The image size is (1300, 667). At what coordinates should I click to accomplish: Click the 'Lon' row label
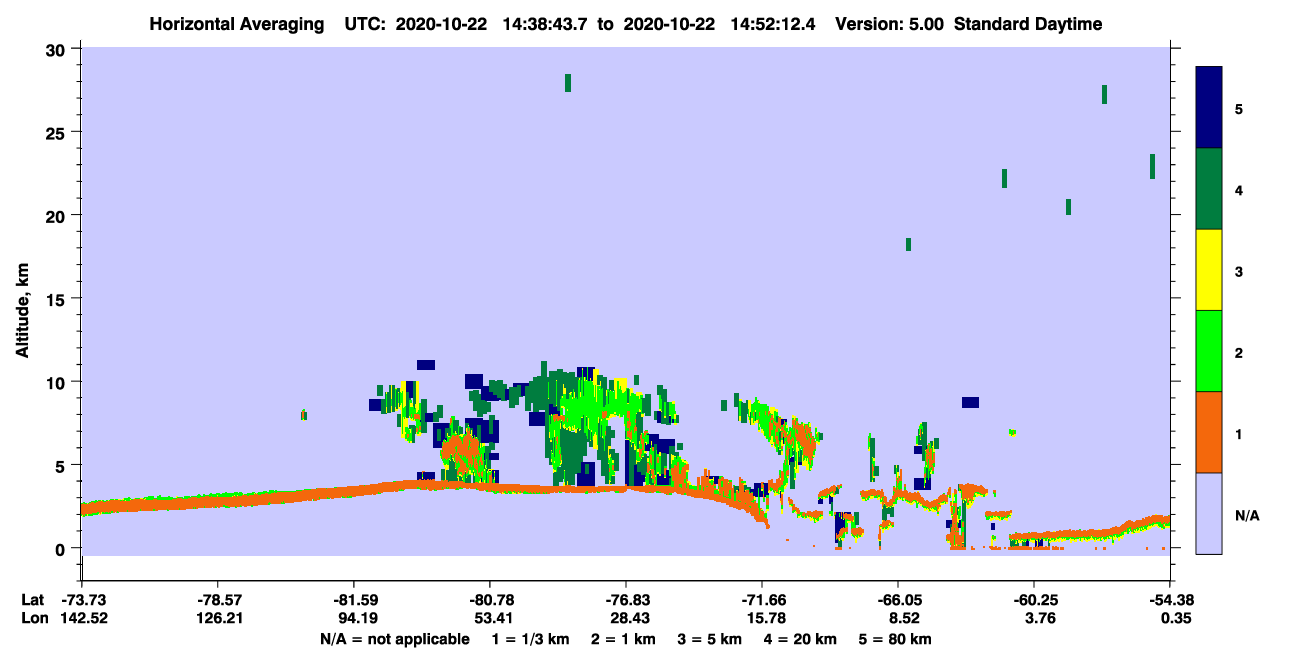click(34, 618)
